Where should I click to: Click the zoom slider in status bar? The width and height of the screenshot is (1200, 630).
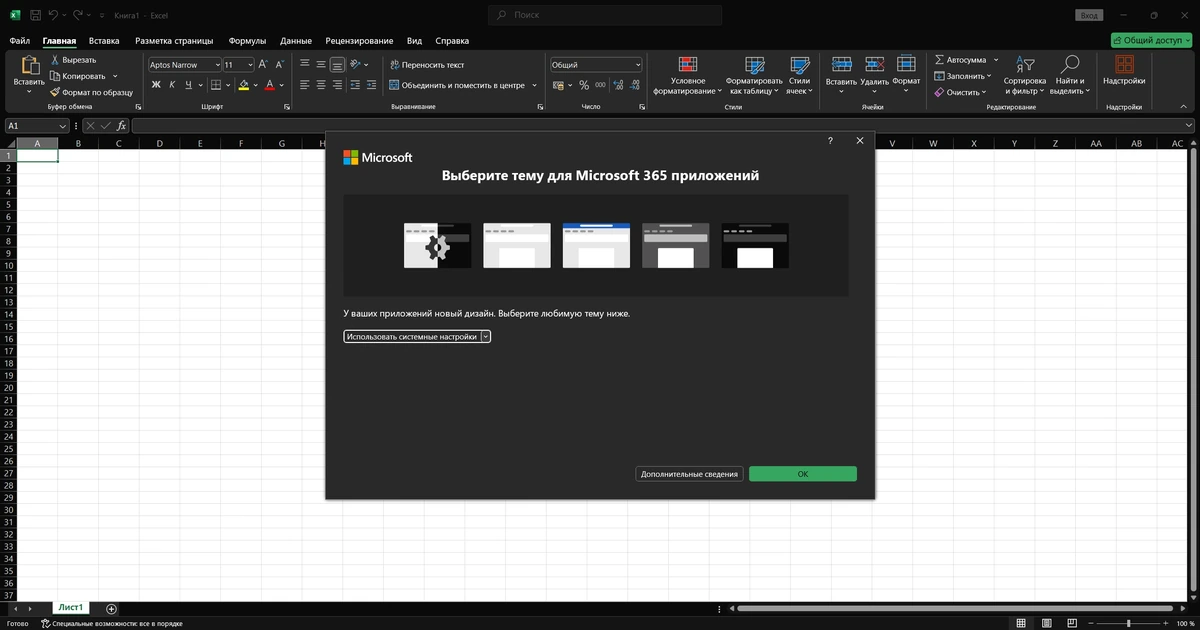(x=1128, y=623)
